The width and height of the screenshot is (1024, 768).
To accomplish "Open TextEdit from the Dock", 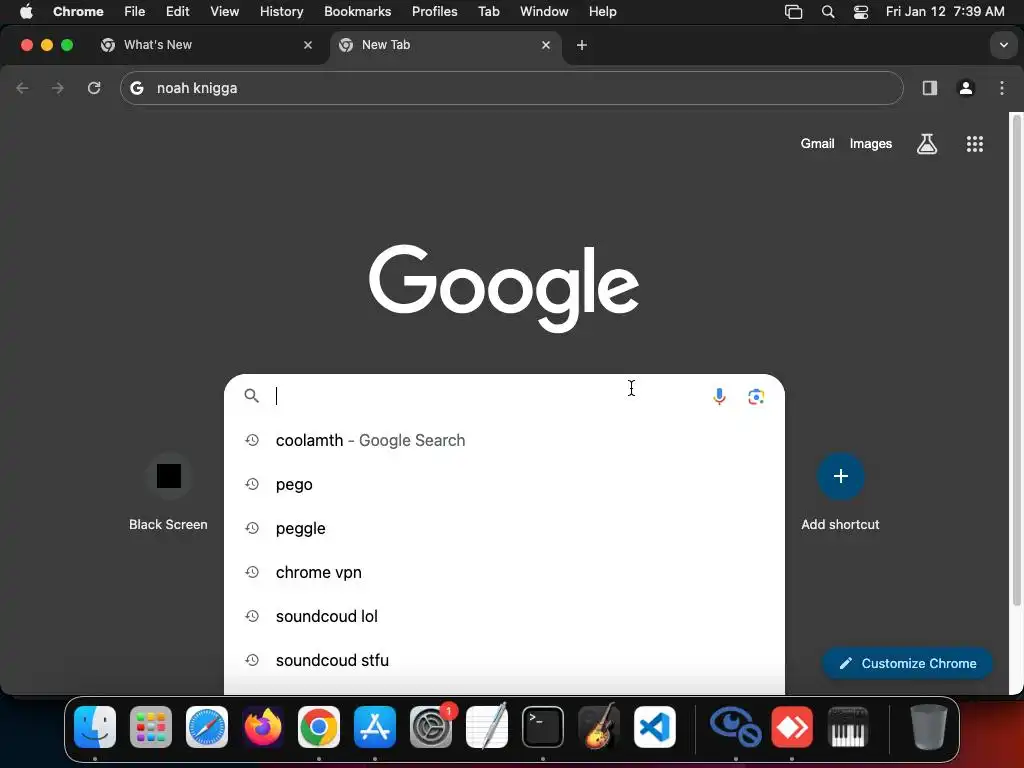I will pyautogui.click(x=487, y=727).
